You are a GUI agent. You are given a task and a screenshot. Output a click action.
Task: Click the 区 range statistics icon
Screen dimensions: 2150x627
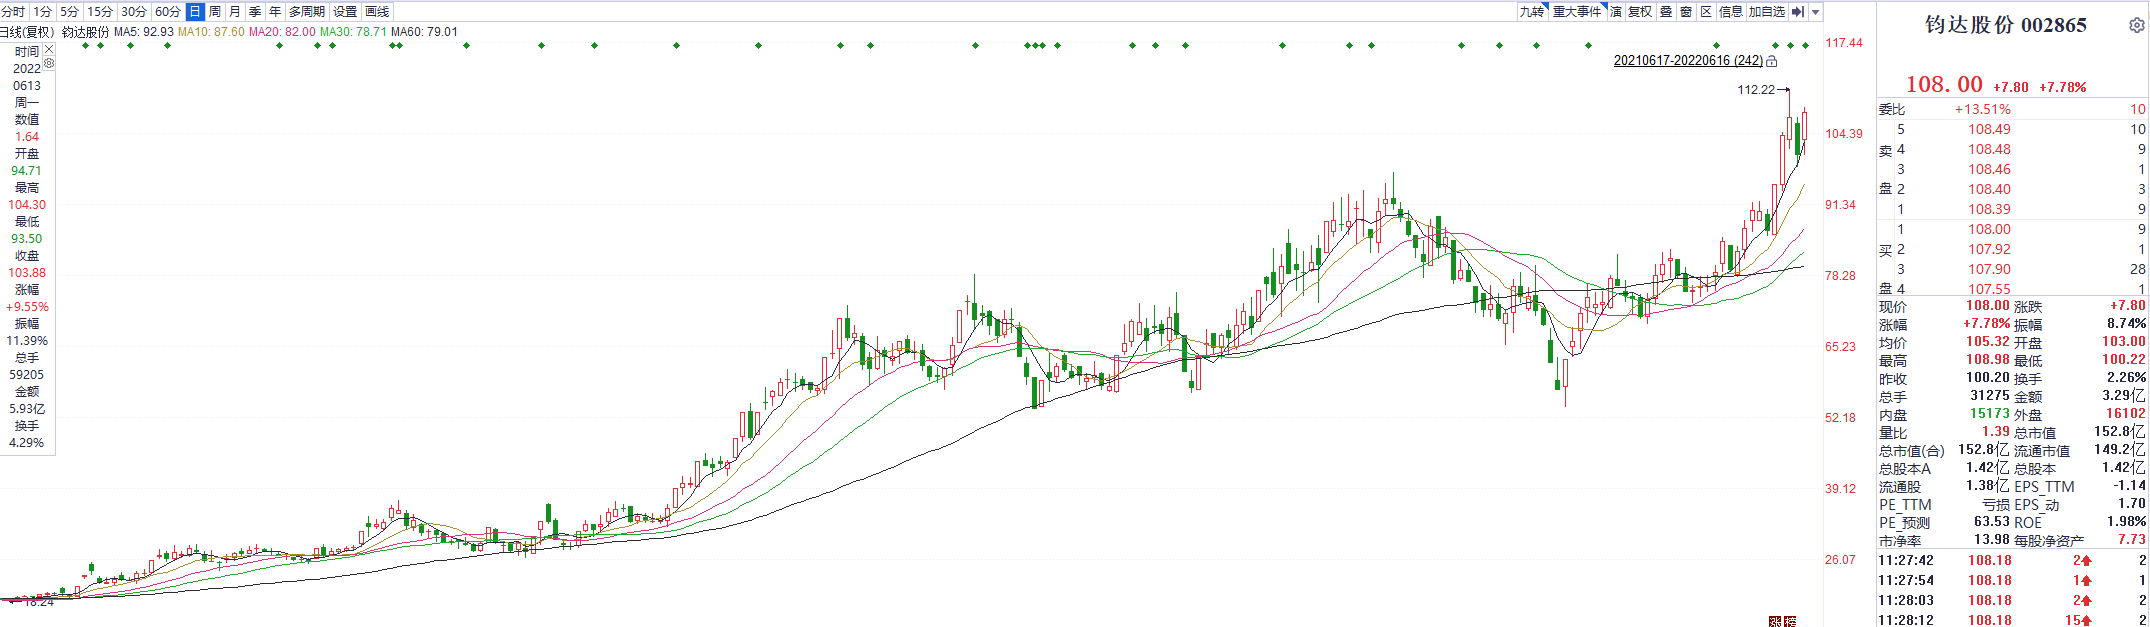click(1706, 12)
